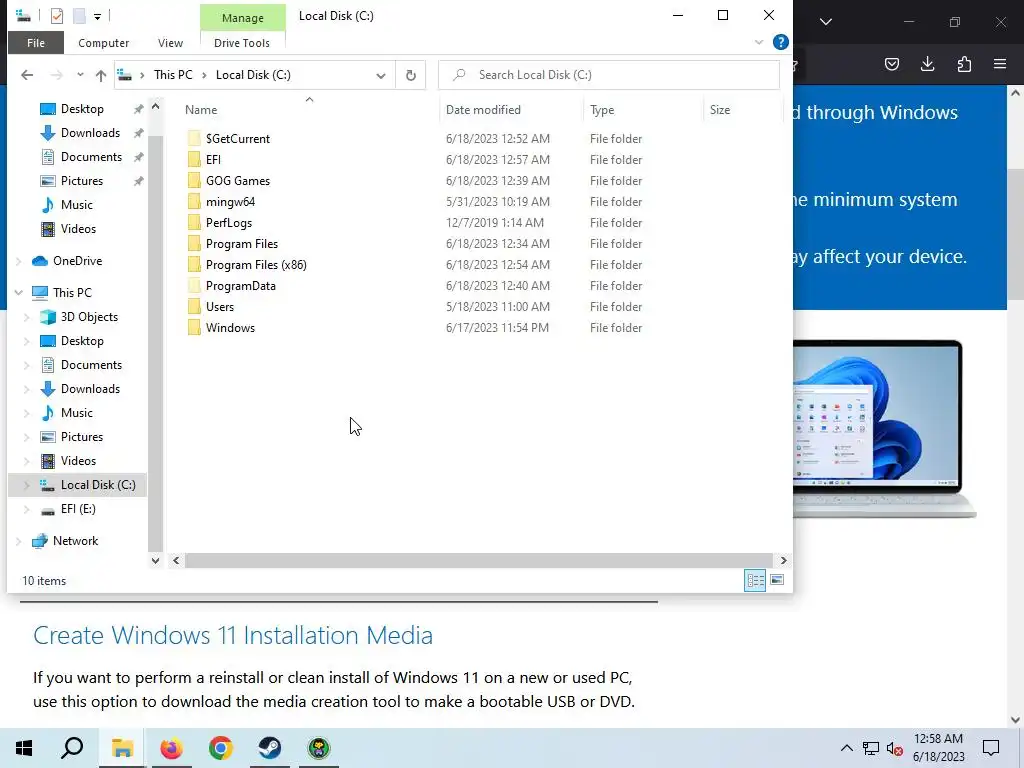Open 3D Objects in the navigation pane
Image resolution: width=1024 pixels, height=768 pixels.
[89, 317]
